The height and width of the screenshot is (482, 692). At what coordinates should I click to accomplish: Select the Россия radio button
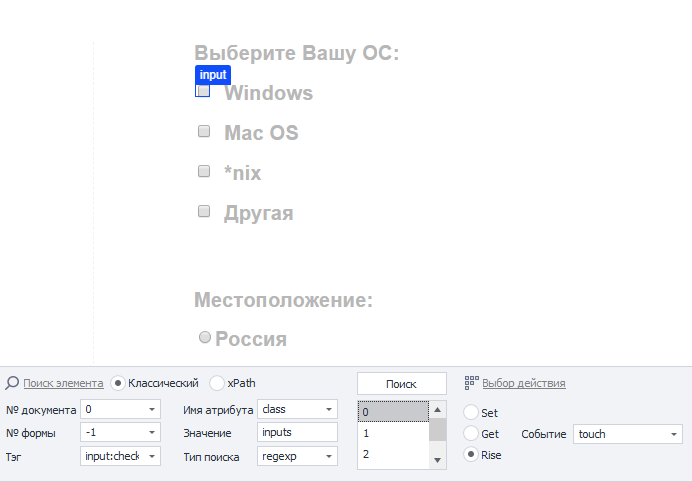pyautogui.click(x=205, y=338)
